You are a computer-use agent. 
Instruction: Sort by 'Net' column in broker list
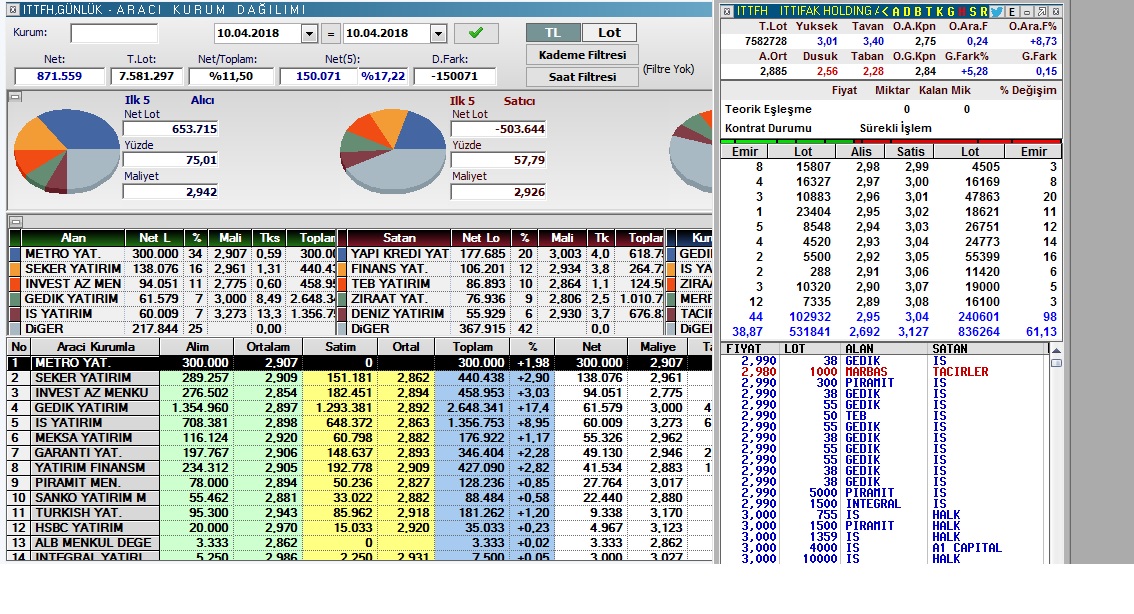click(x=592, y=346)
